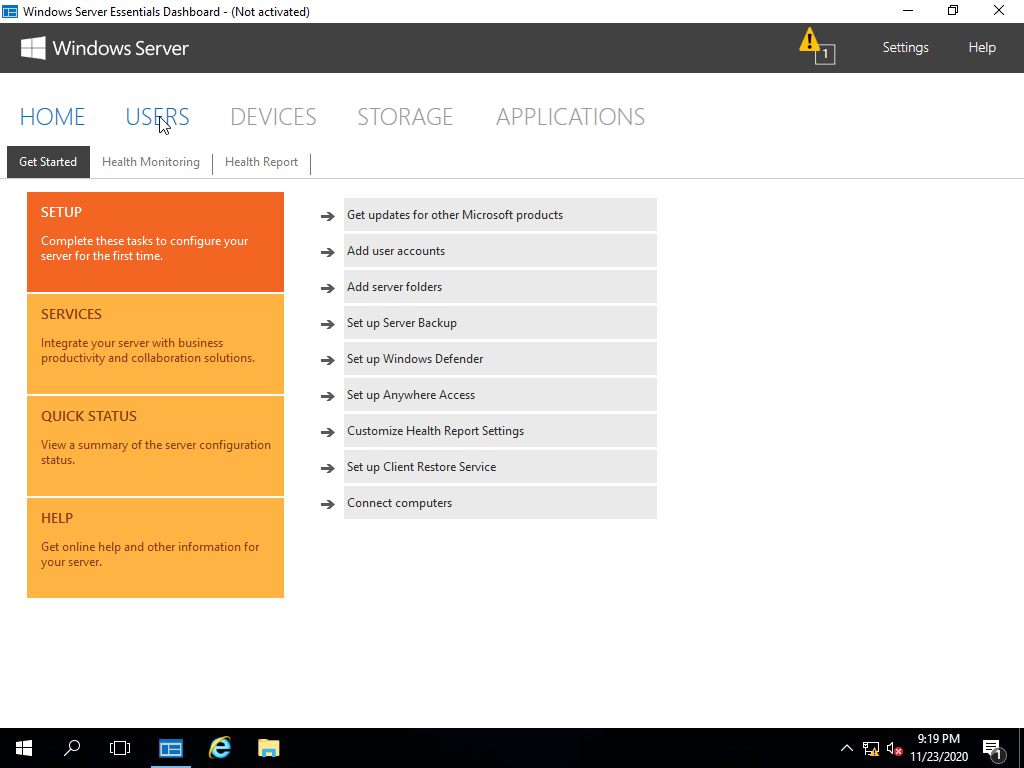Screen dimensions: 1024x768
Task: Open Help in the header
Action: 982,48
